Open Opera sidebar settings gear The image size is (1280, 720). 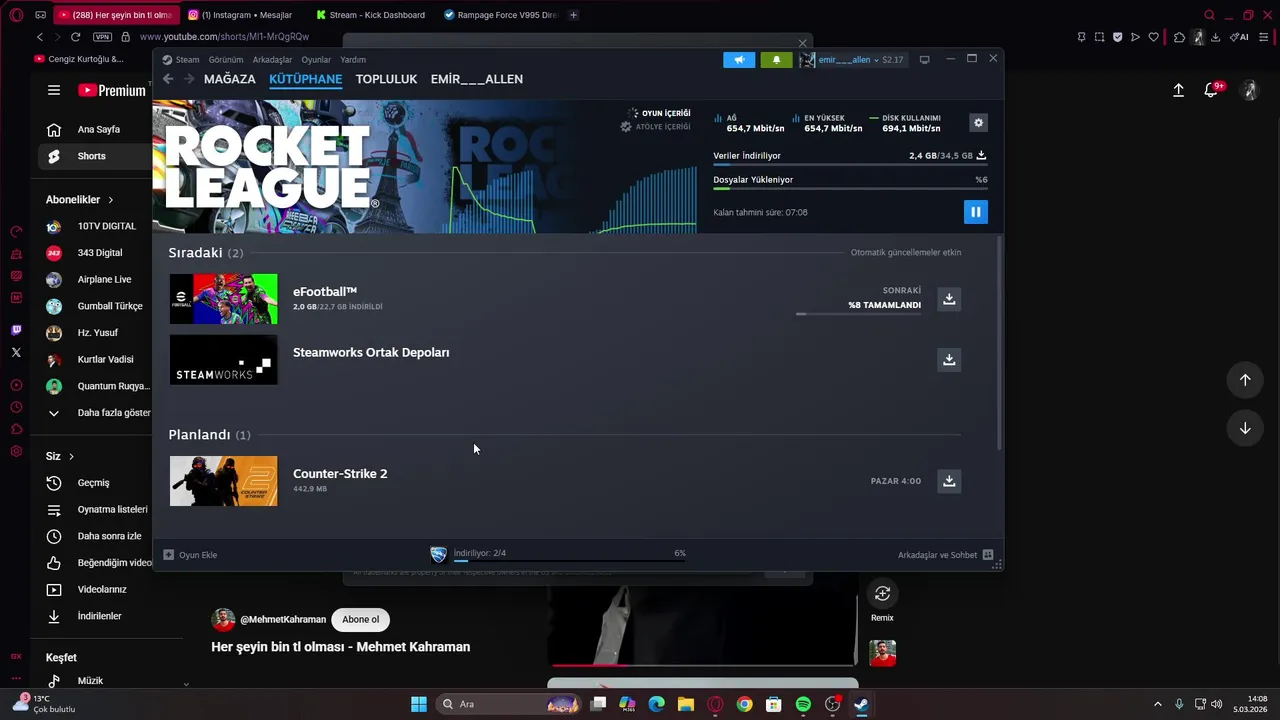click(16, 451)
